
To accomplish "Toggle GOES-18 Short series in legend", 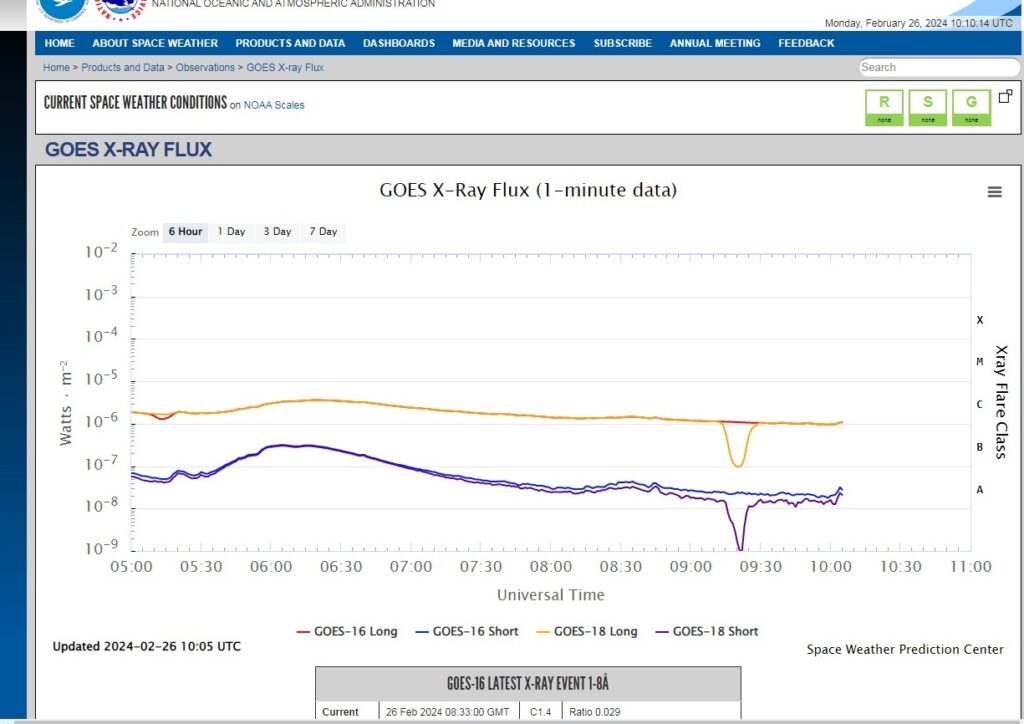I will coord(707,631).
